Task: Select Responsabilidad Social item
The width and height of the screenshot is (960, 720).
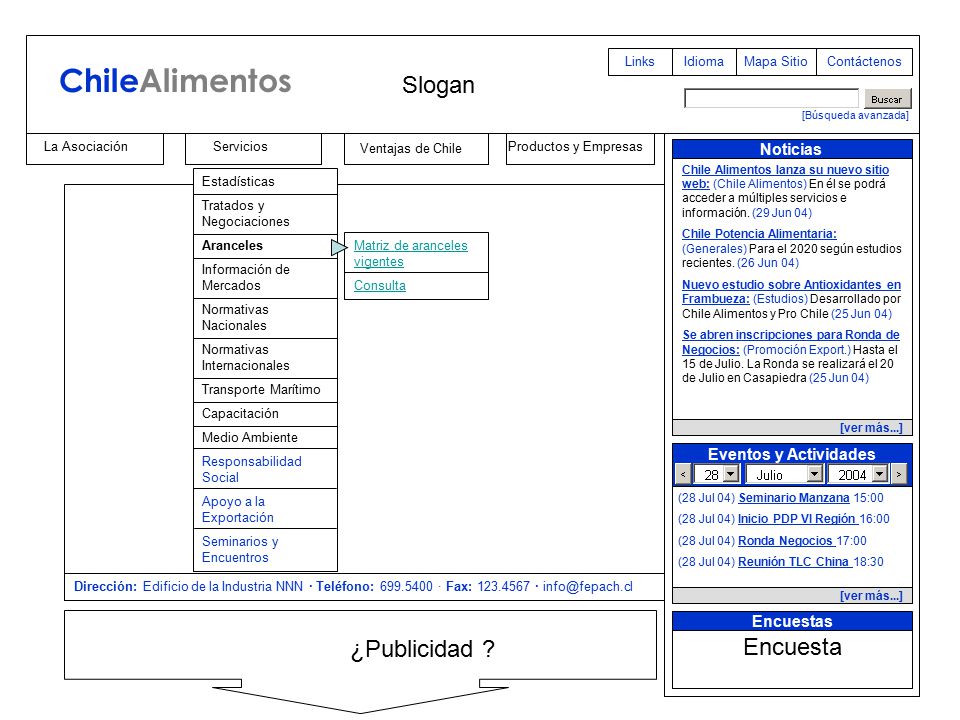Action: click(265, 469)
